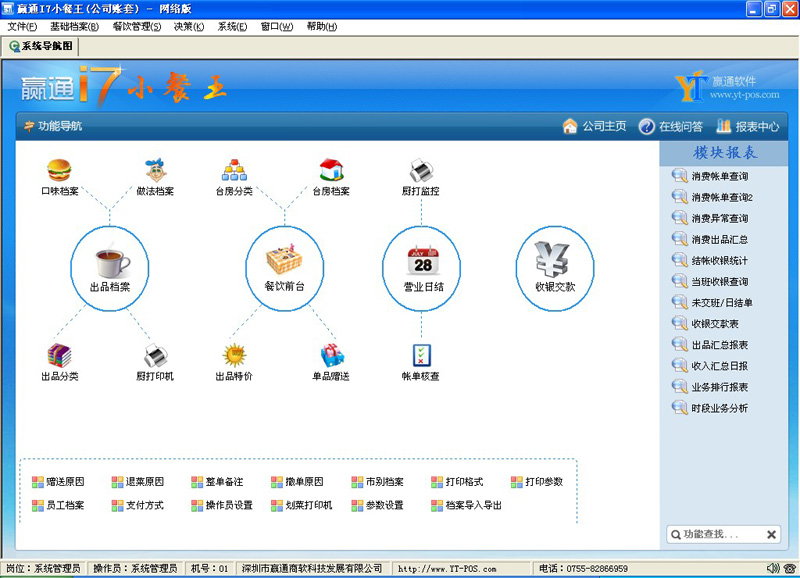Switch to the 系统导航图 tab
The image size is (800, 578).
tap(40, 46)
